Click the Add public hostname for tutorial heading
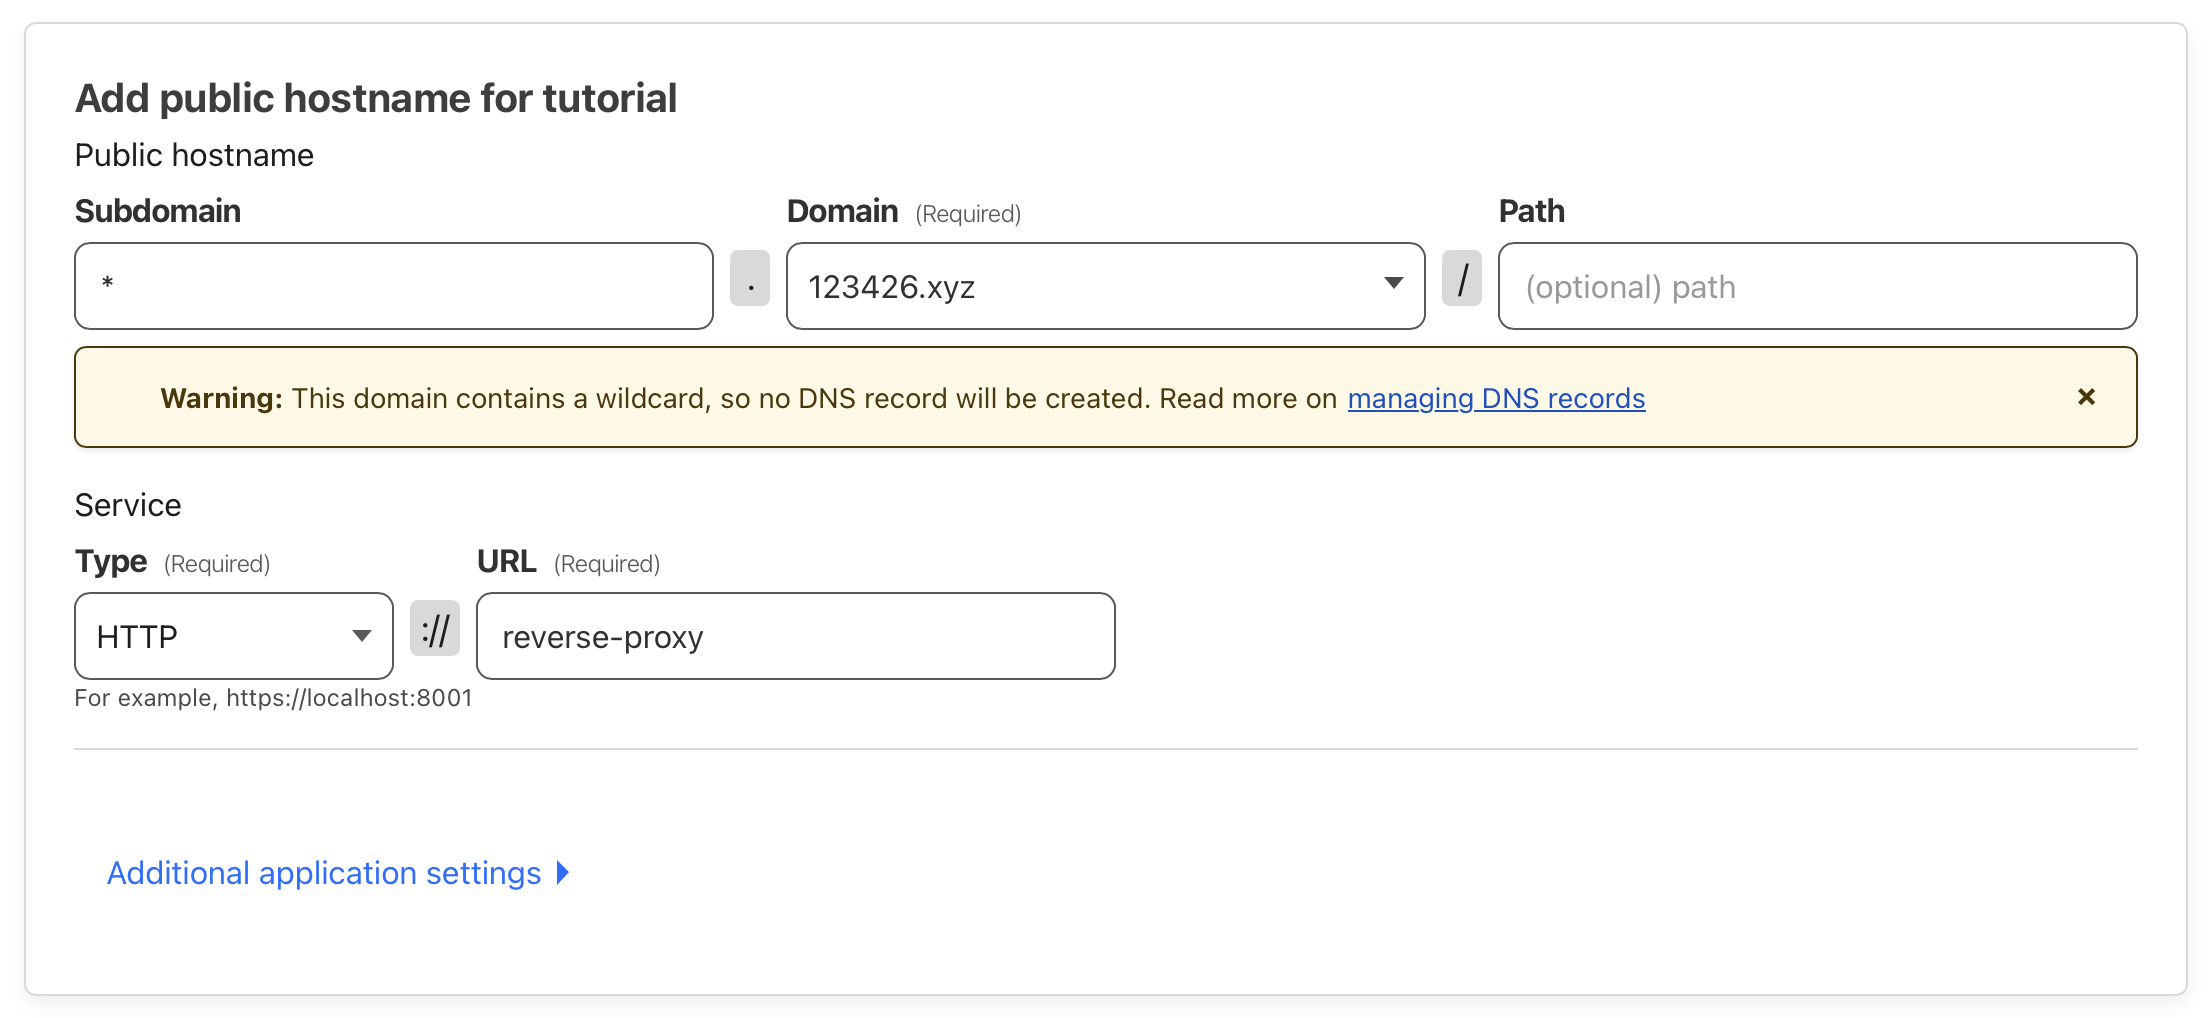The image size is (2210, 1018). coord(376,98)
